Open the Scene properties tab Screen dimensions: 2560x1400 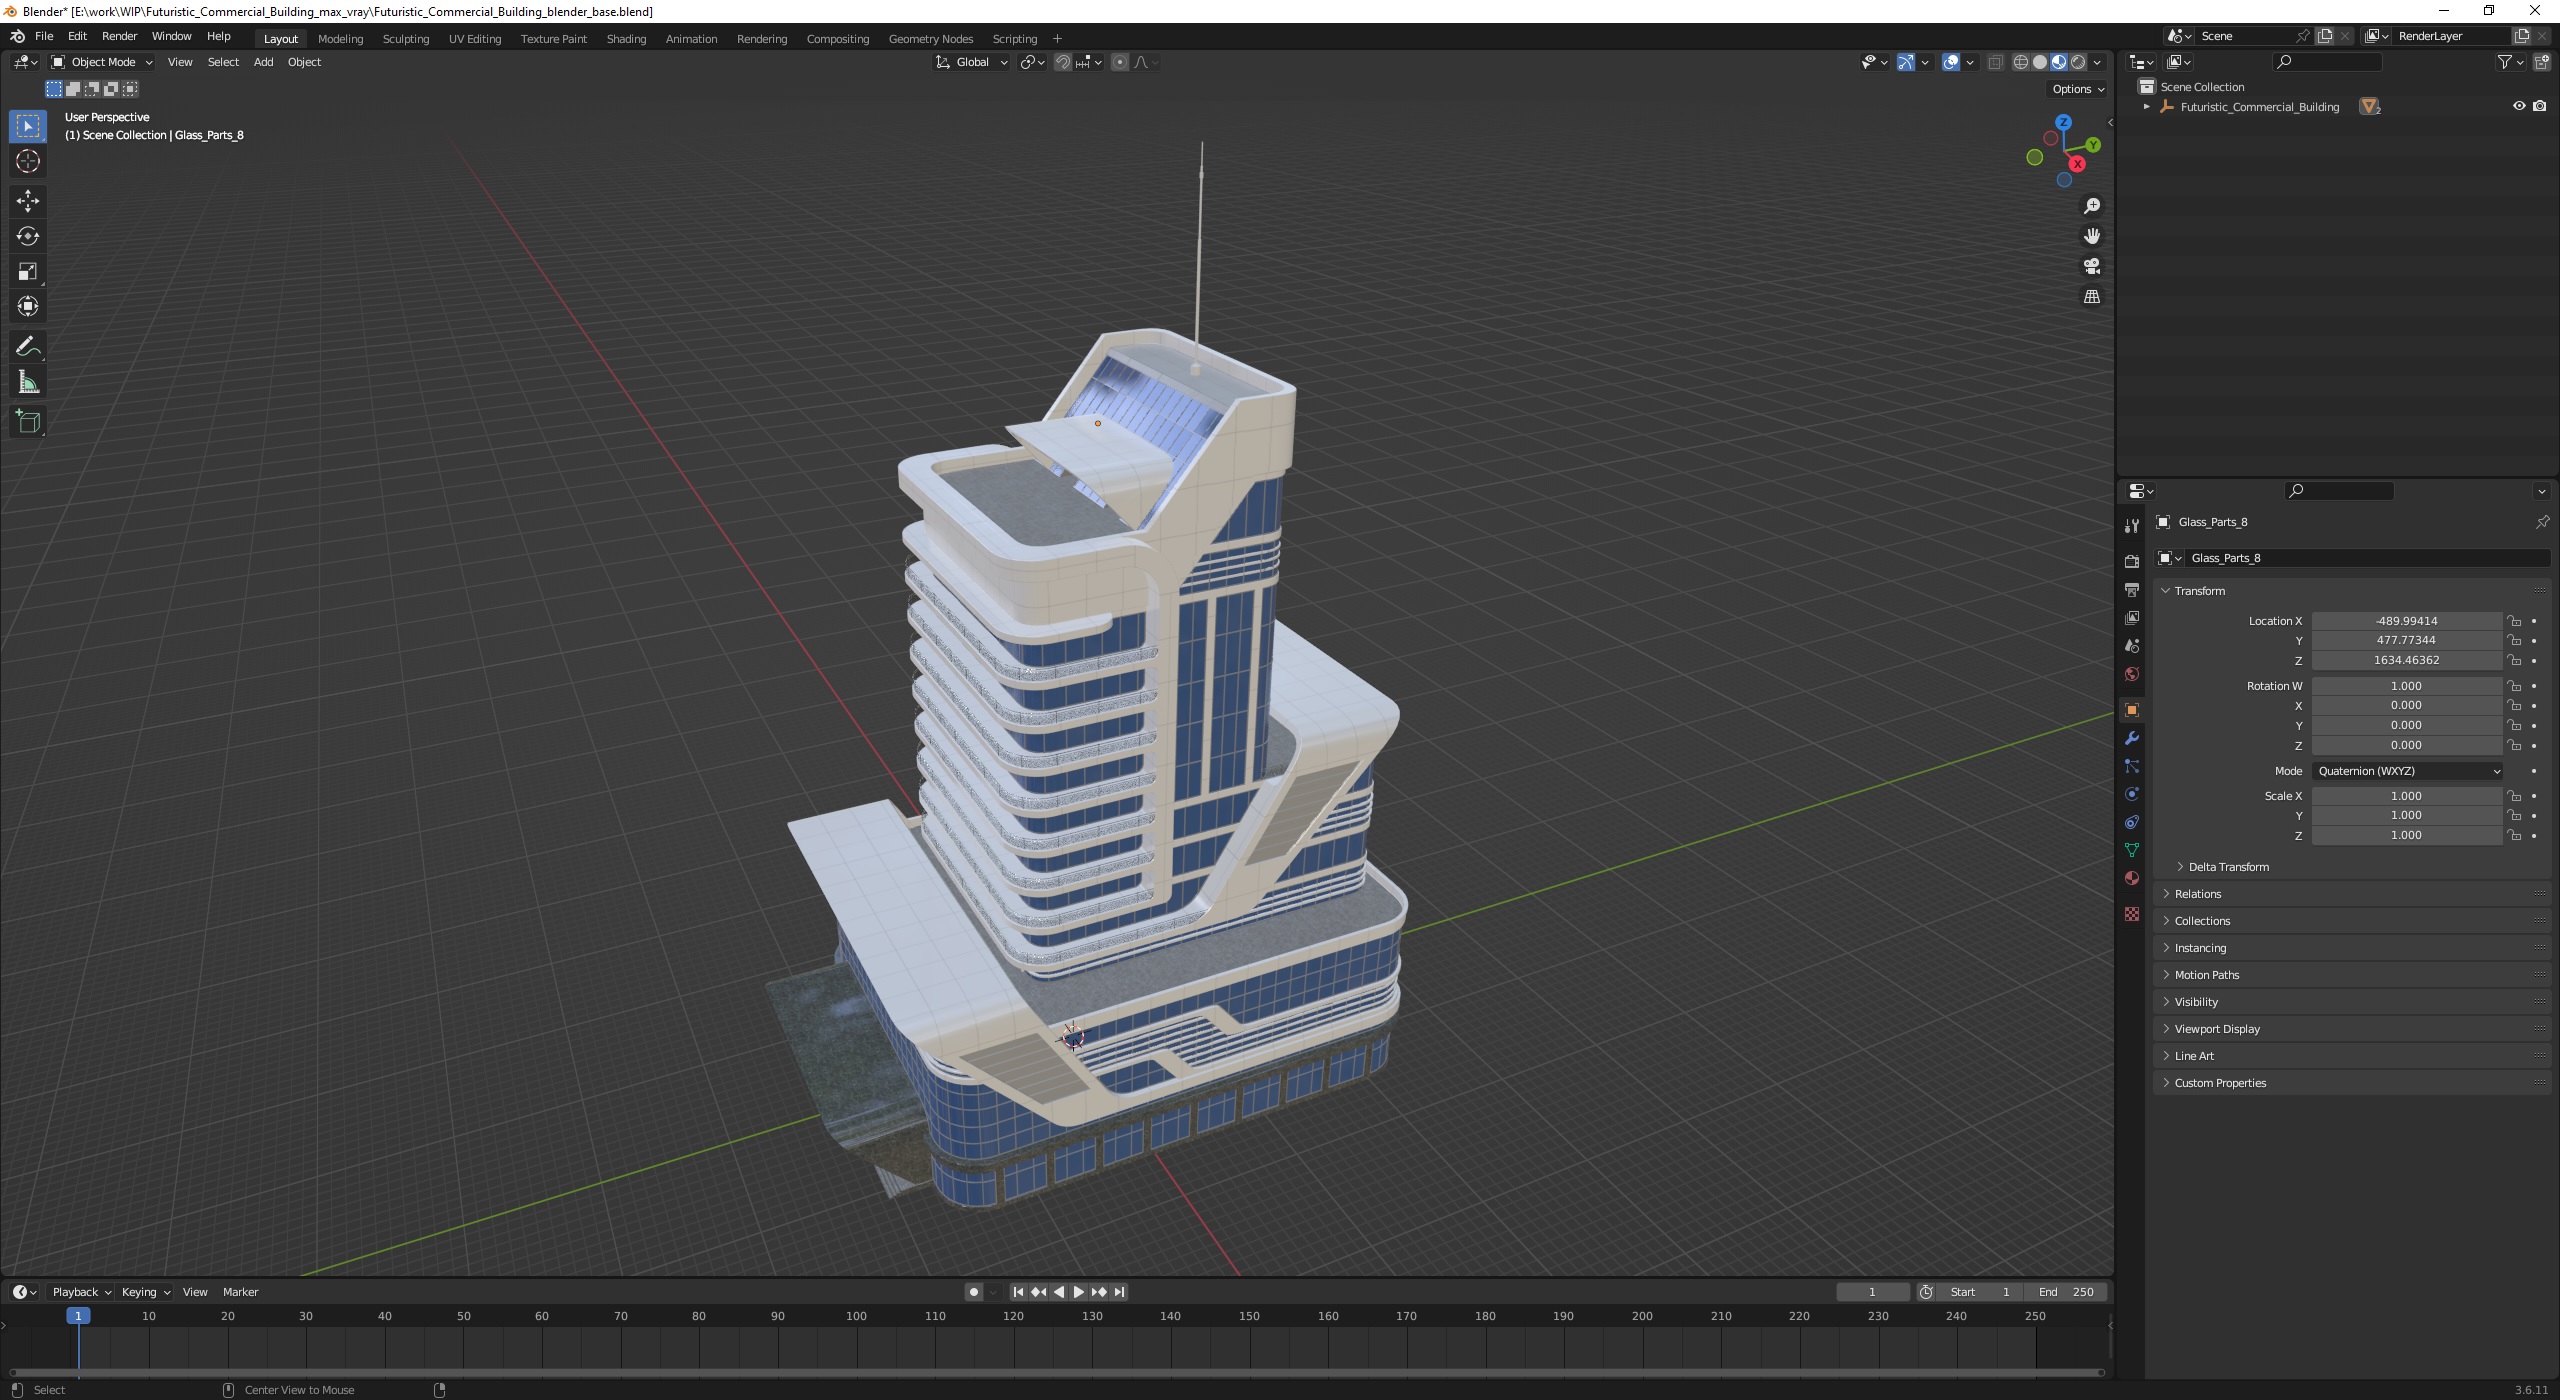click(2131, 646)
